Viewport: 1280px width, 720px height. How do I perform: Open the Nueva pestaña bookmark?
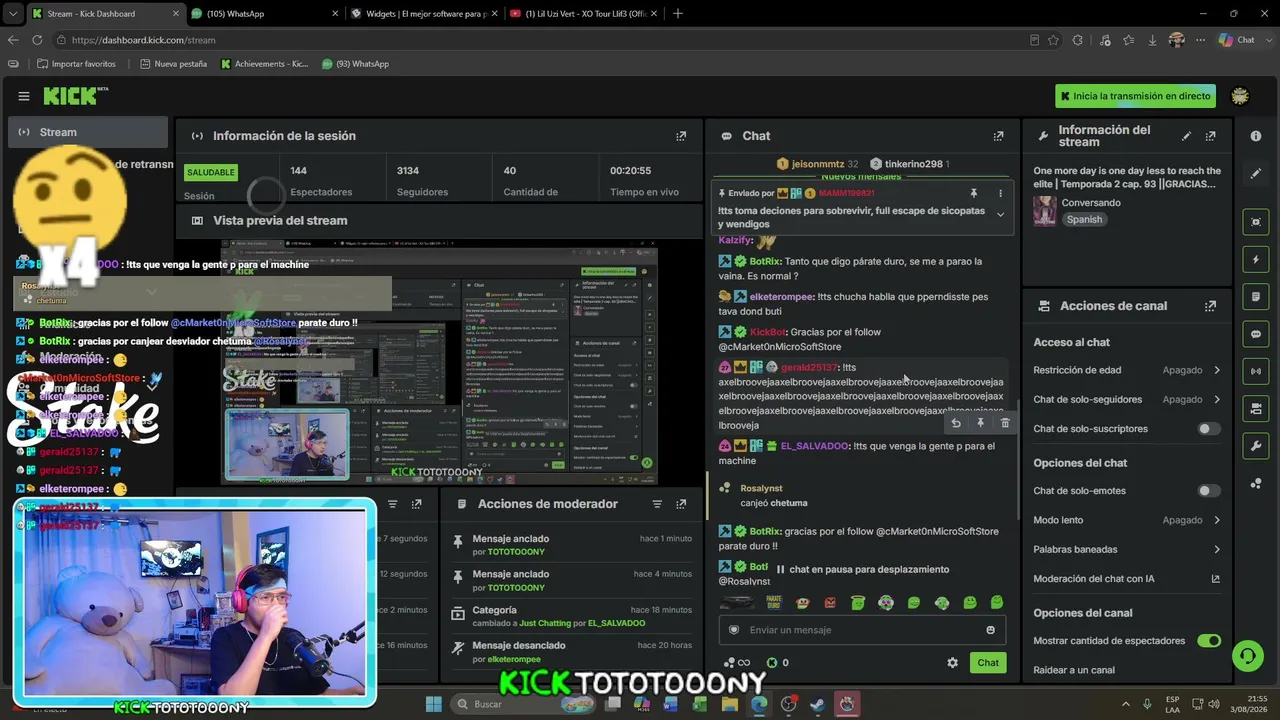tap(173, 64)
